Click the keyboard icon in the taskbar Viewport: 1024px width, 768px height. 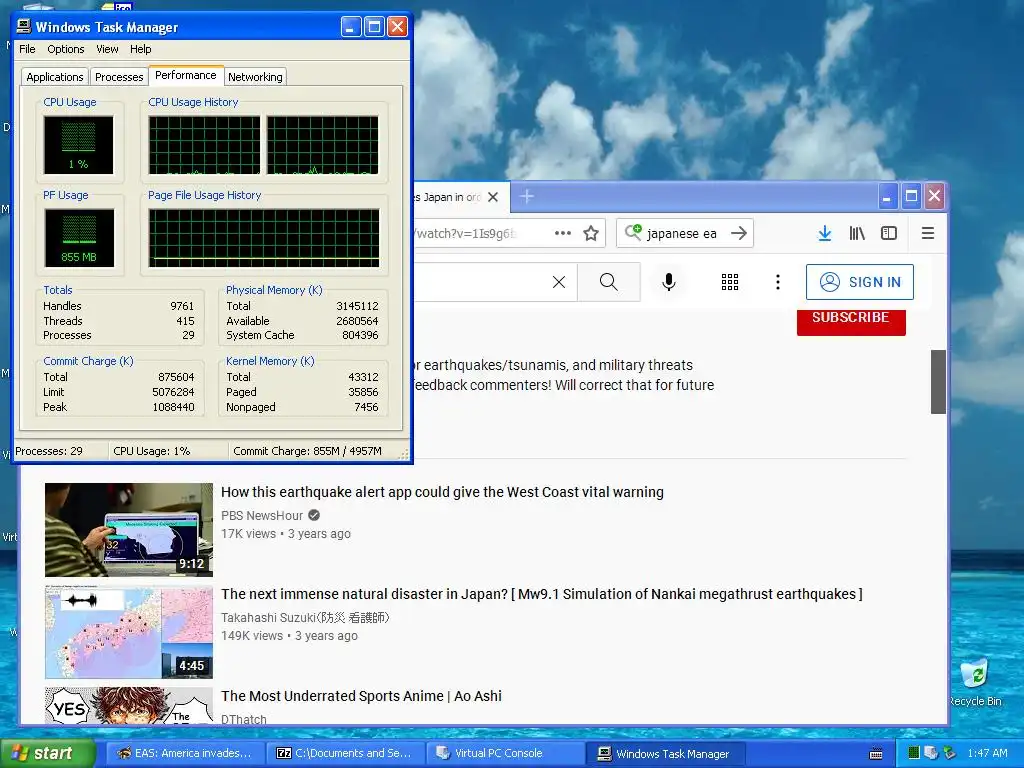[876, 754]
